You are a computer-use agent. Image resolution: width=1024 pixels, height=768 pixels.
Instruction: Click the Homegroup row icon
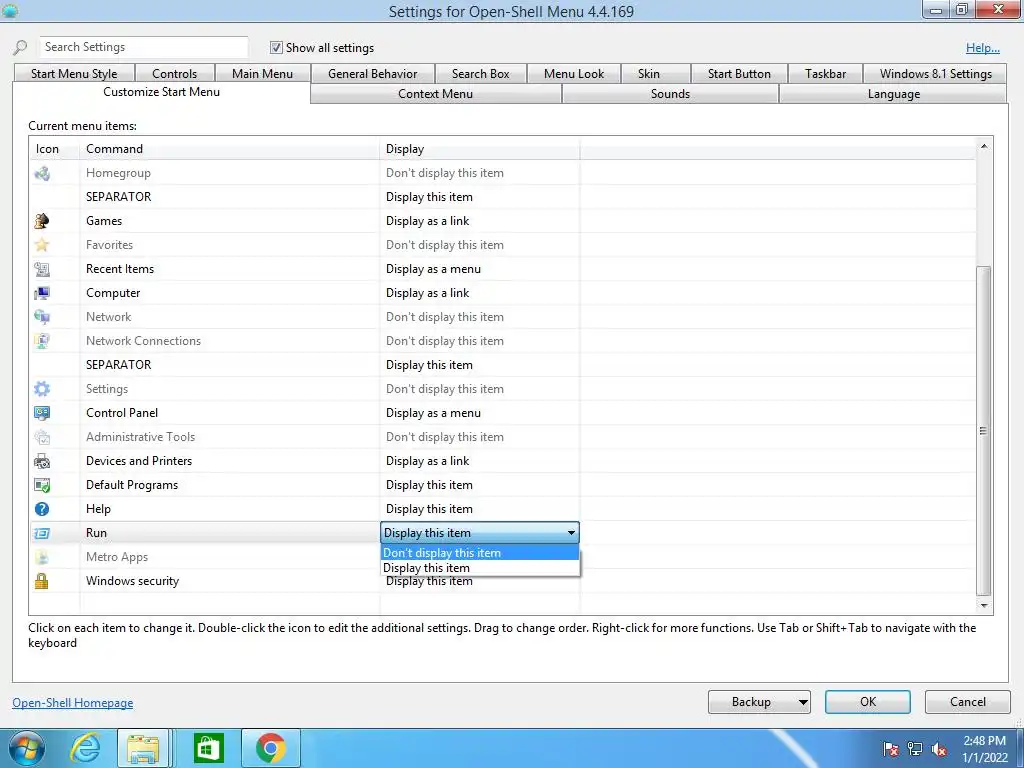coord(42,173)
